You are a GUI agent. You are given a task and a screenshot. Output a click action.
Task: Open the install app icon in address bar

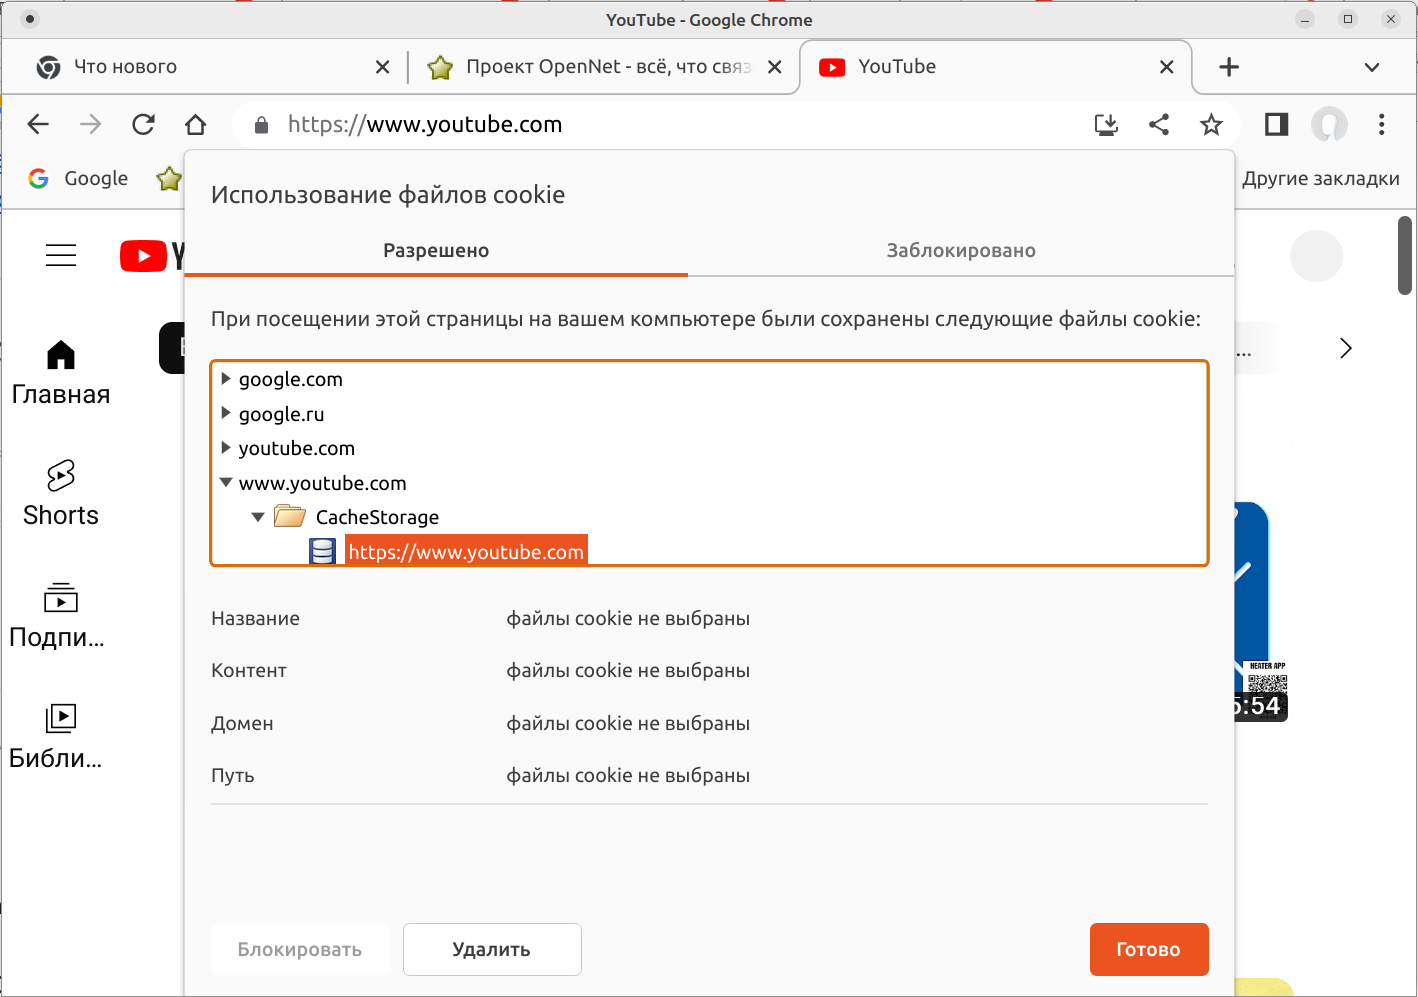[x=1106, y=124]
